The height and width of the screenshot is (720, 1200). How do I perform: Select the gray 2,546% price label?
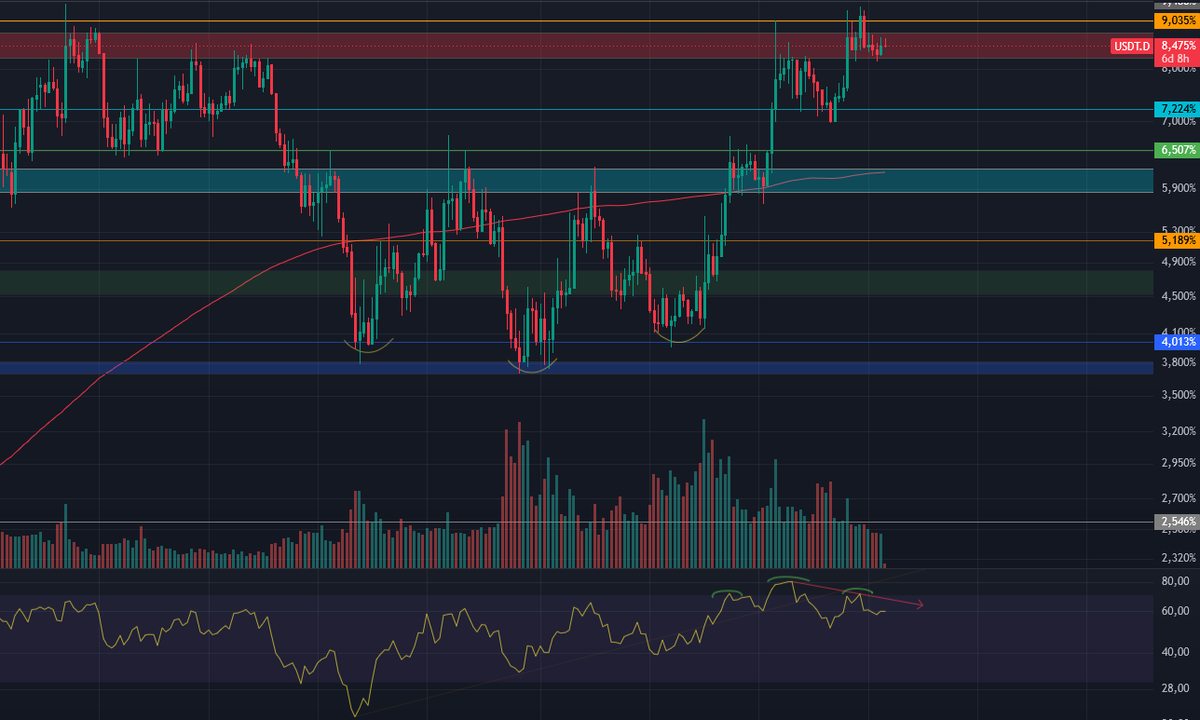point(1176,521)
